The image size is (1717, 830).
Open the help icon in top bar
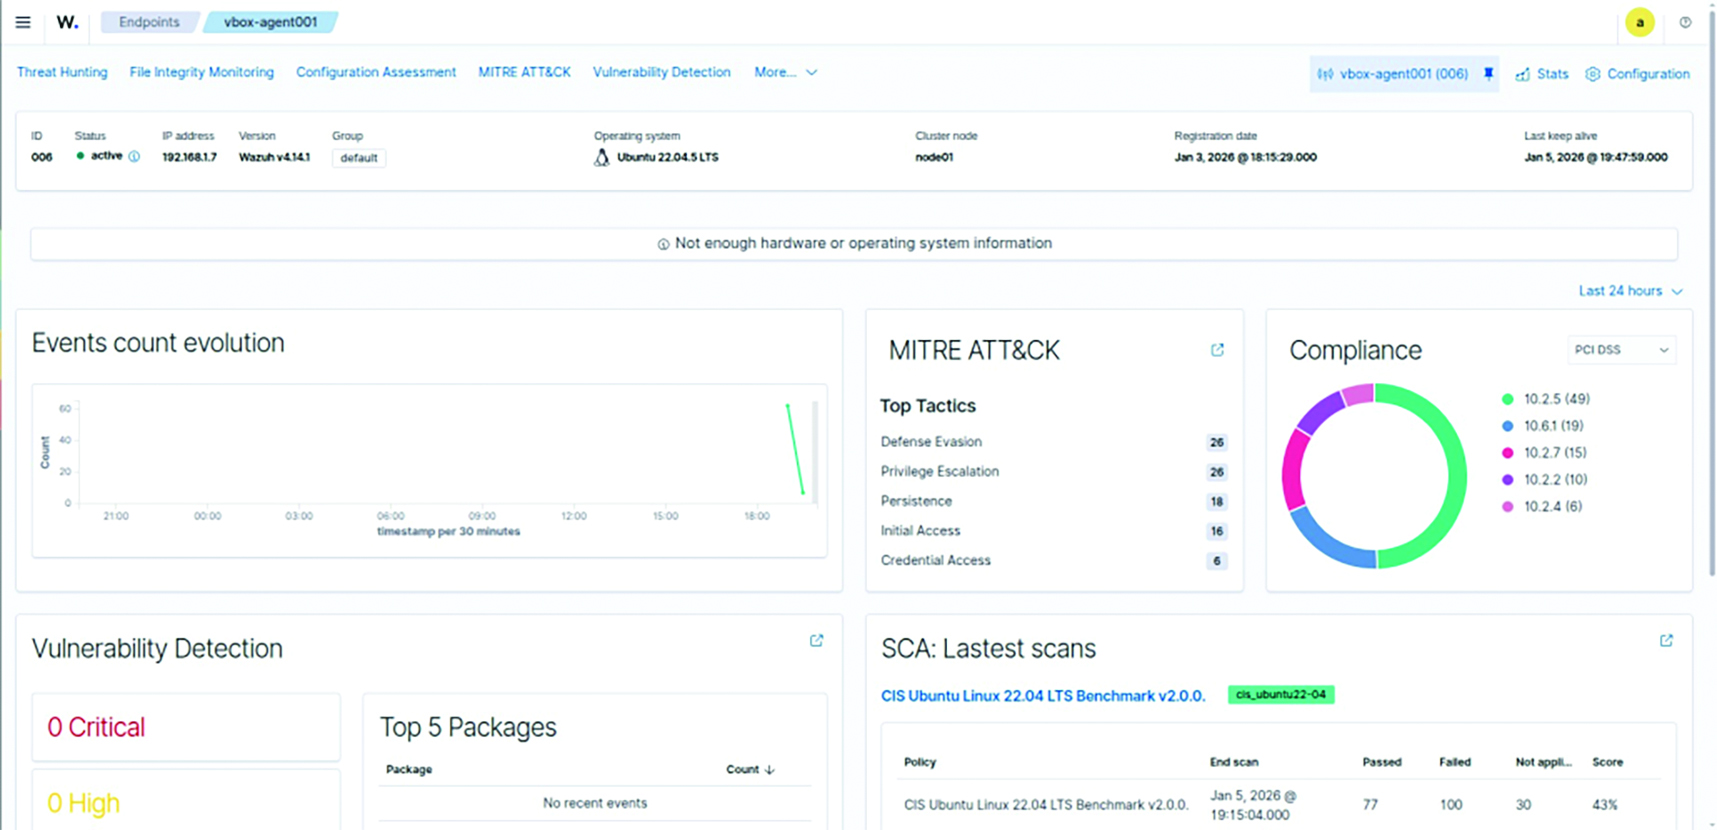pos(1685,22)
